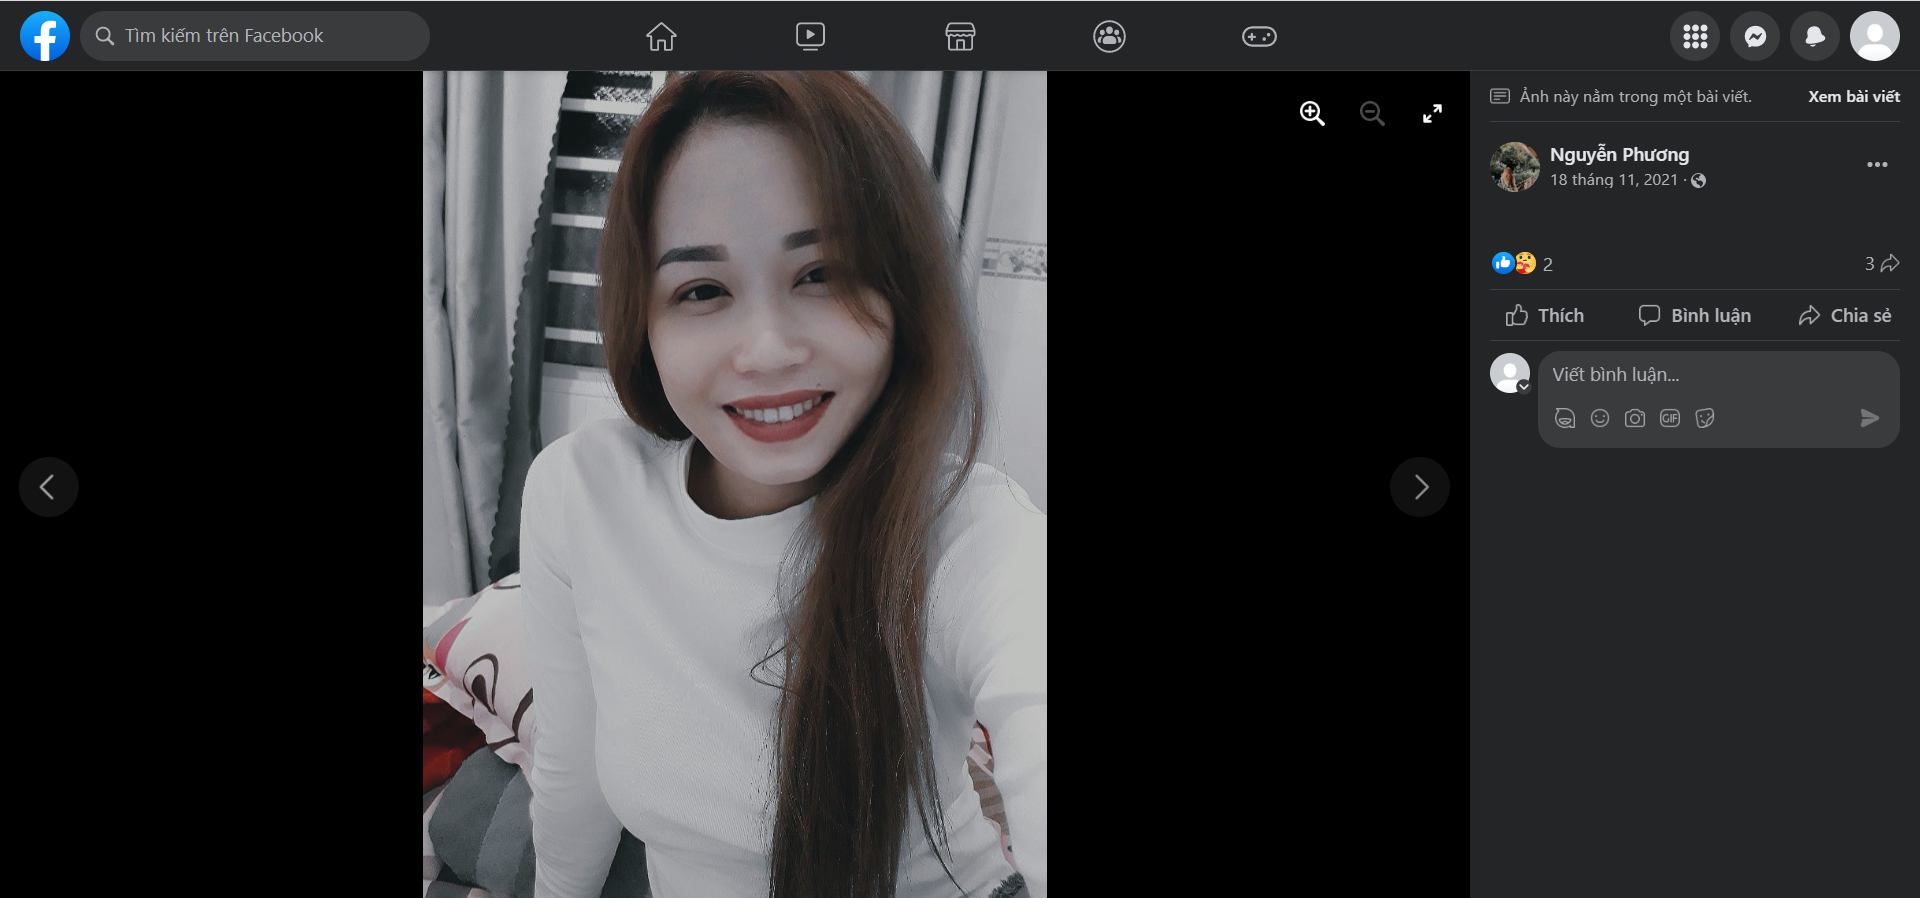Open the nine-dot menu grid
This screenshot has width=1920, height=898.
tap(1694, 37)
